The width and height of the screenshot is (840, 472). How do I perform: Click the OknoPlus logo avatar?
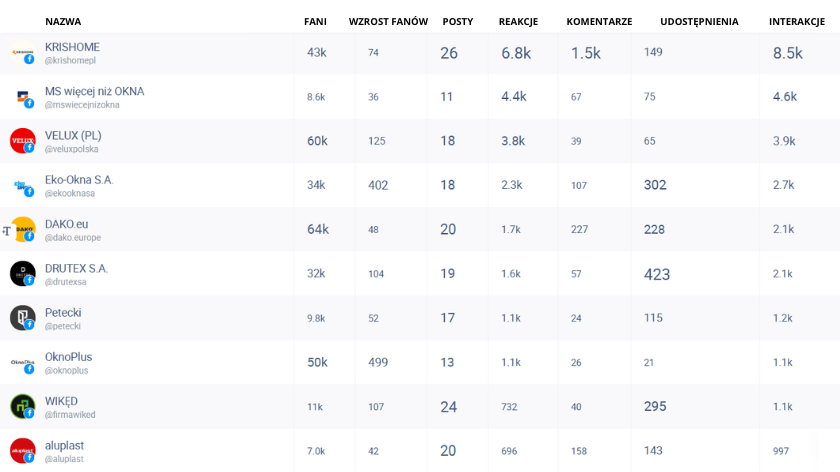click(x=22, y=362)
